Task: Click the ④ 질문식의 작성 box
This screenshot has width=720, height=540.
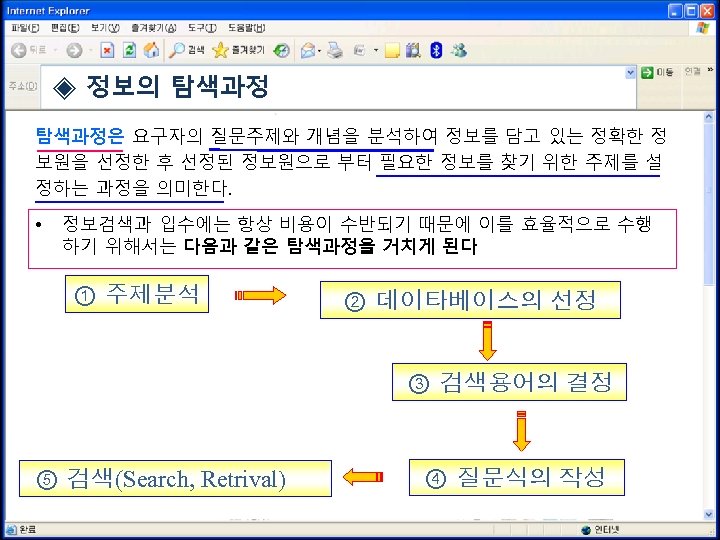Action: [x=517, y=478]
